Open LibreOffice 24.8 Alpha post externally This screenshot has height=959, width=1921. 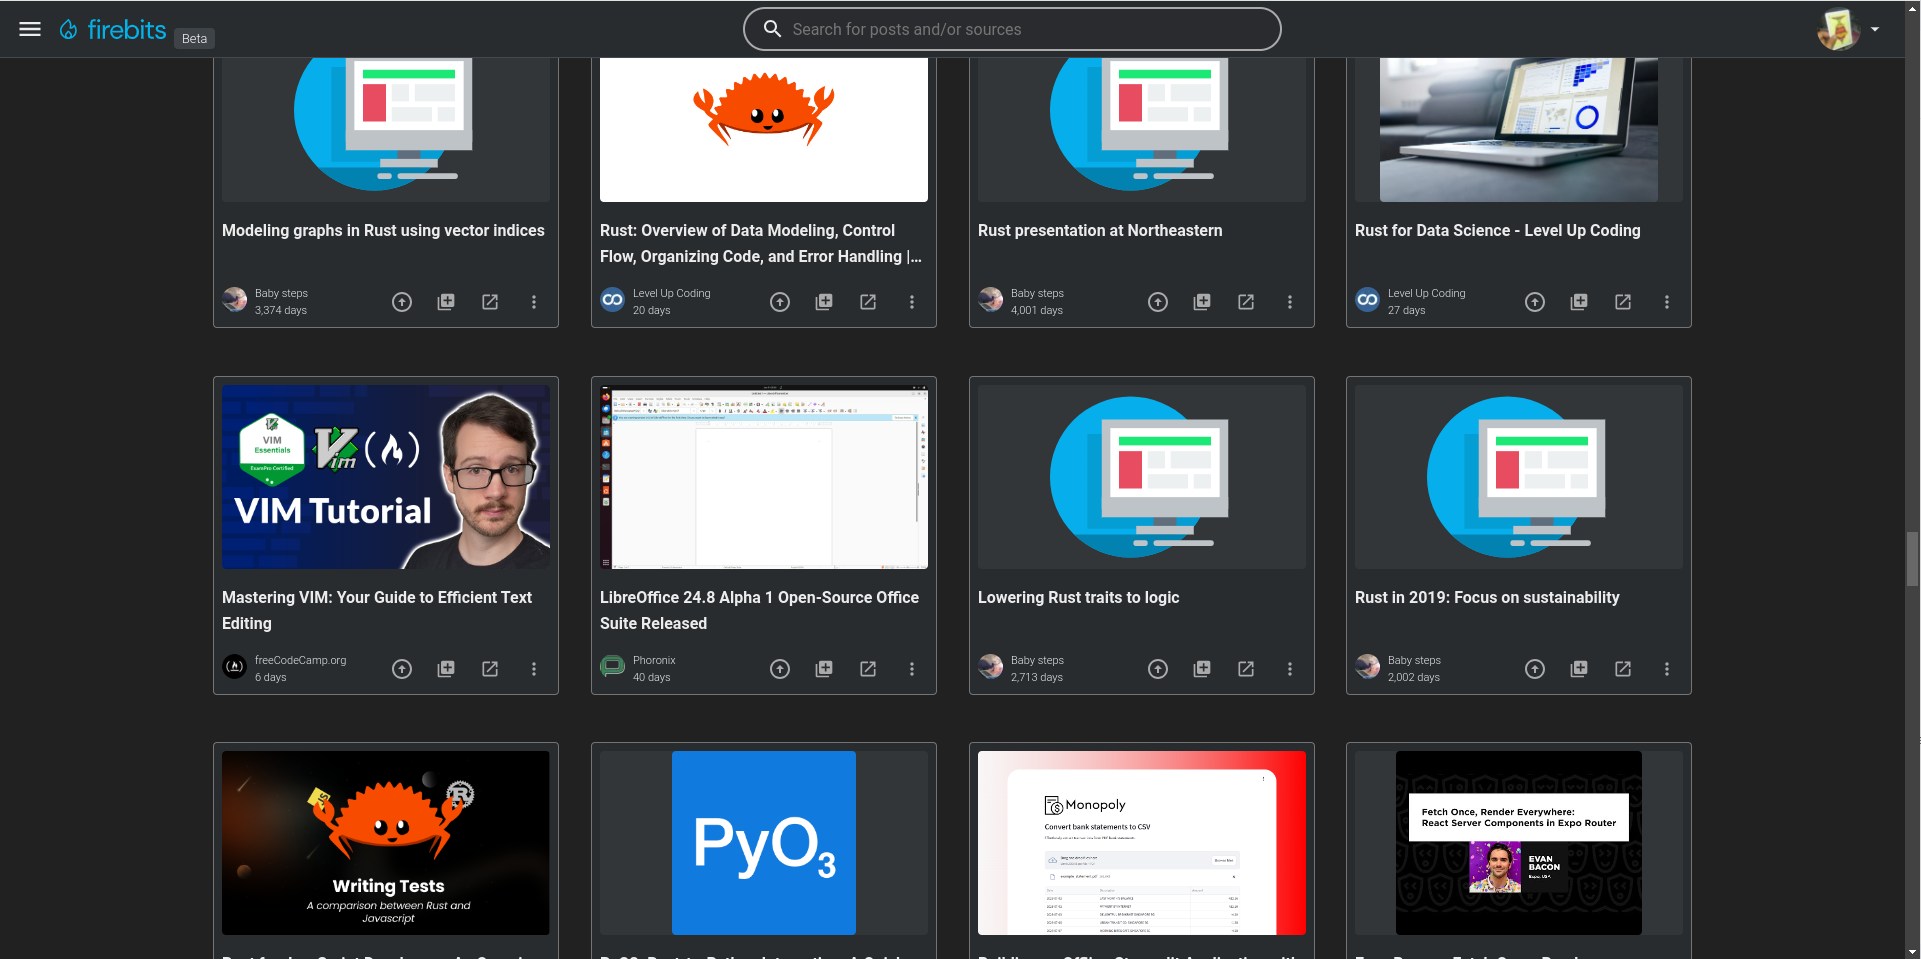(x=868, y=669)
